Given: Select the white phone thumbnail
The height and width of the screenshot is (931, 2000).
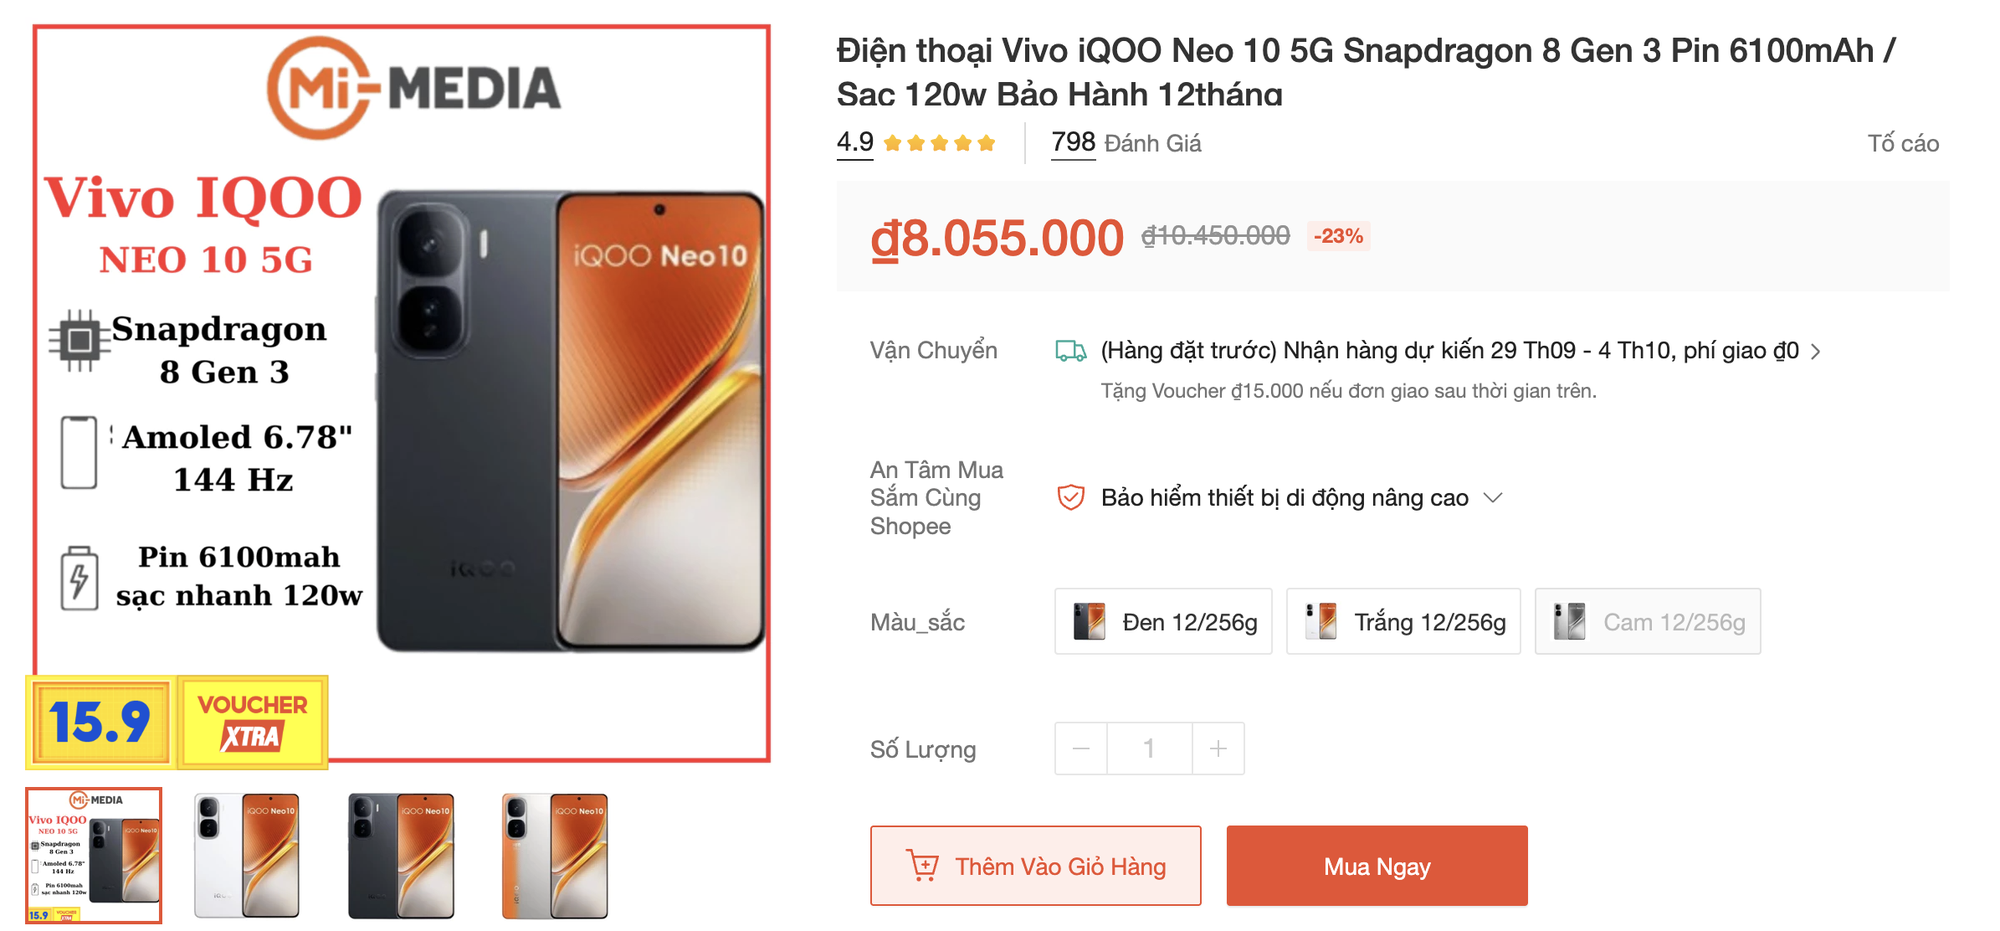Looking at the screenshot, I should [247, 857].
